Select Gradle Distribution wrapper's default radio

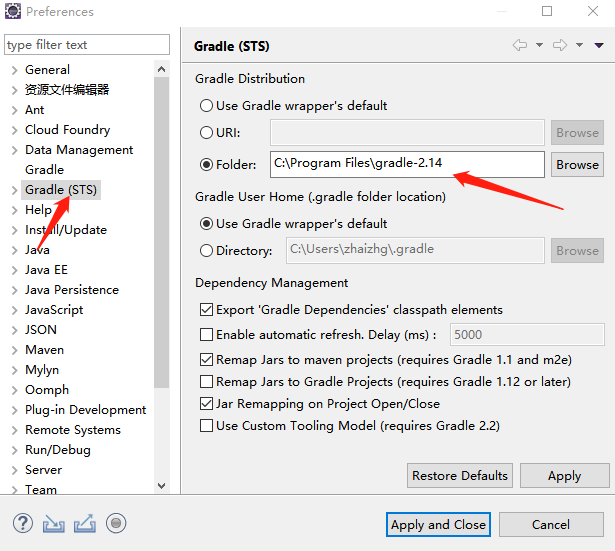coord(206,105)
